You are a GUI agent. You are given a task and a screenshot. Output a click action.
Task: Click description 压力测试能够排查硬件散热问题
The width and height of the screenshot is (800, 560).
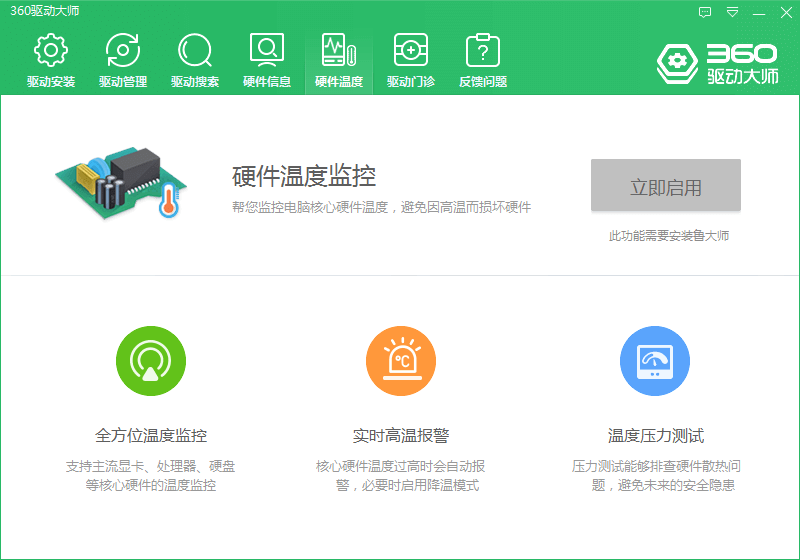(x=656, y=475)
